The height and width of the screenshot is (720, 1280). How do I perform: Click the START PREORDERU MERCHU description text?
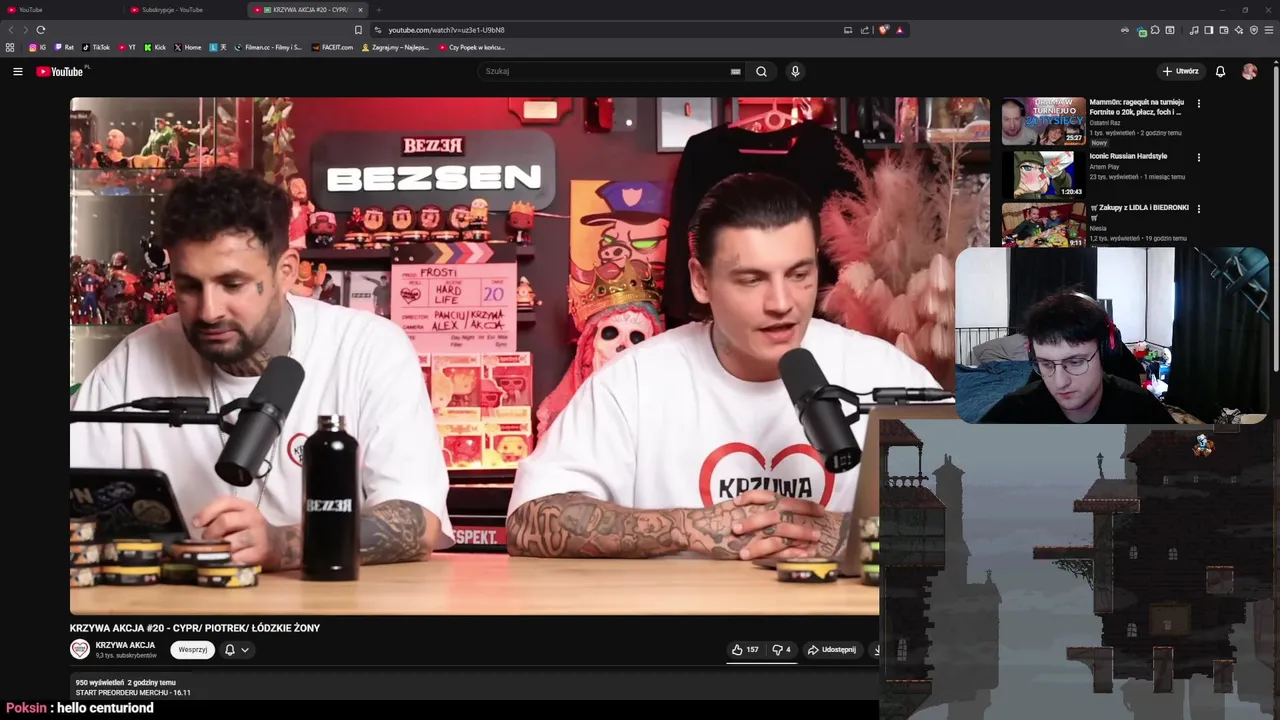(x=133, y=692)
